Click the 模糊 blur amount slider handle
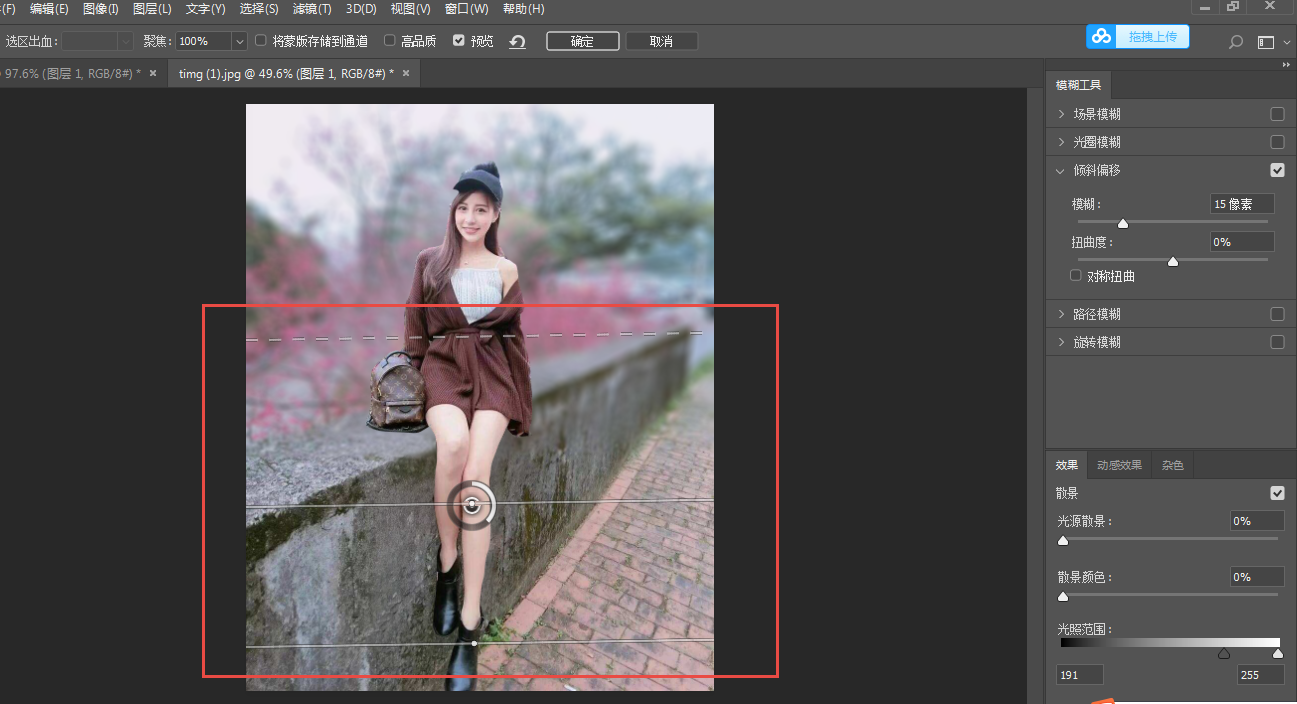This screenshot has height=704, width=1297. point(1123,223)
